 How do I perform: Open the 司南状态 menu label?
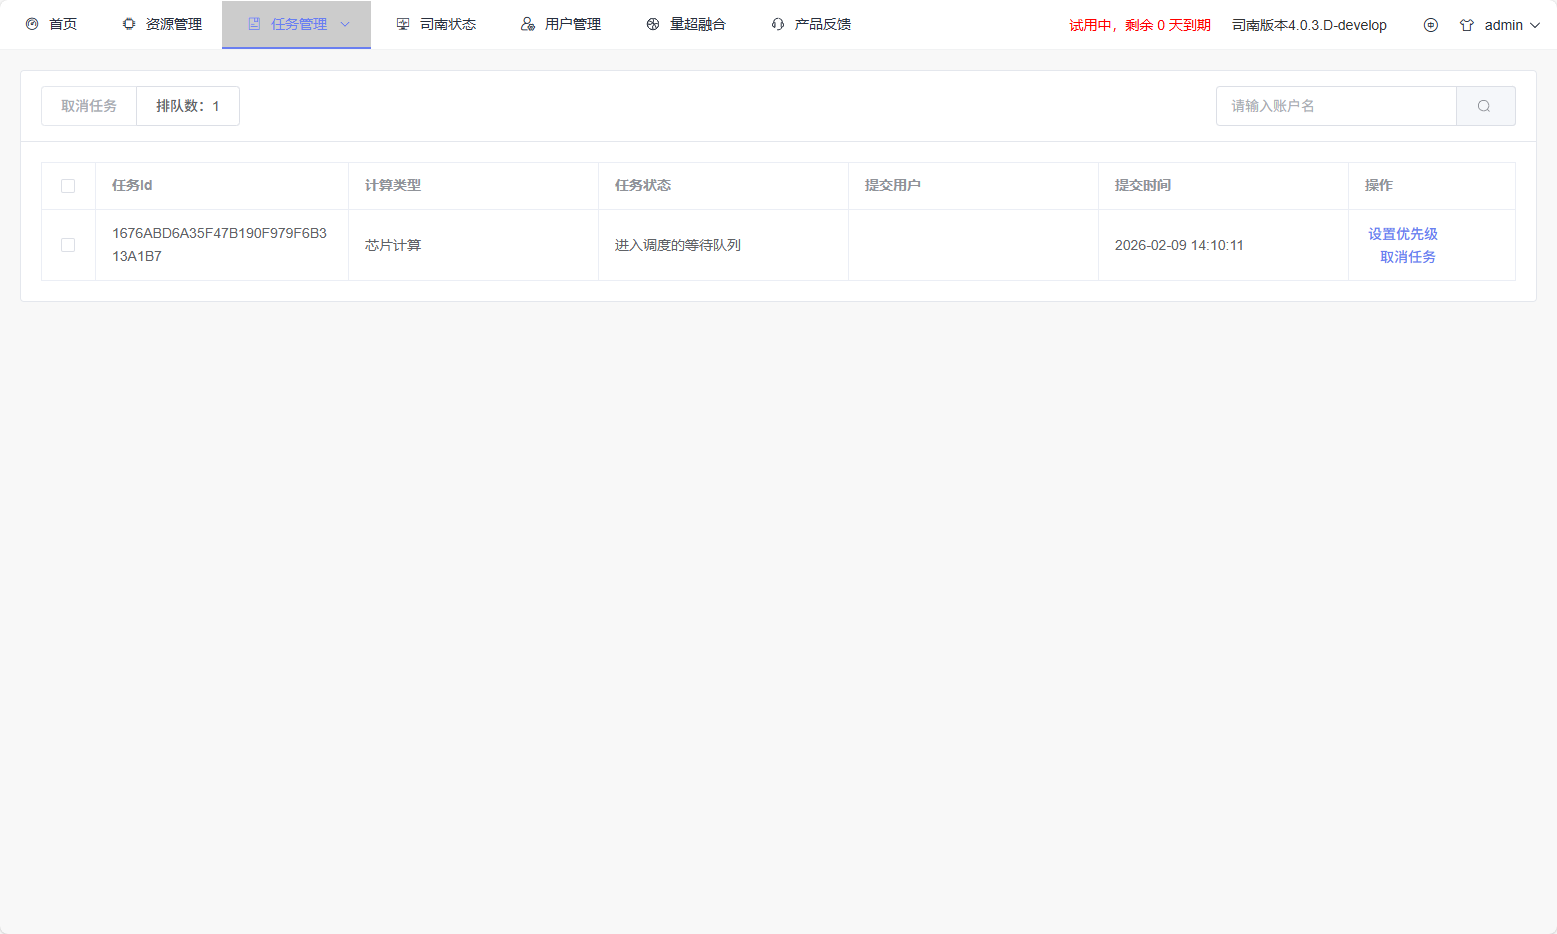(448, 24)
